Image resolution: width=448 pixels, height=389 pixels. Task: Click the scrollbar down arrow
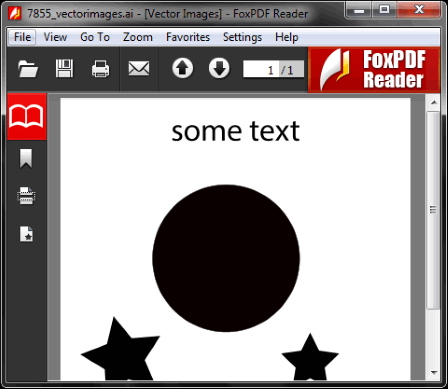(x=434, y=372)
